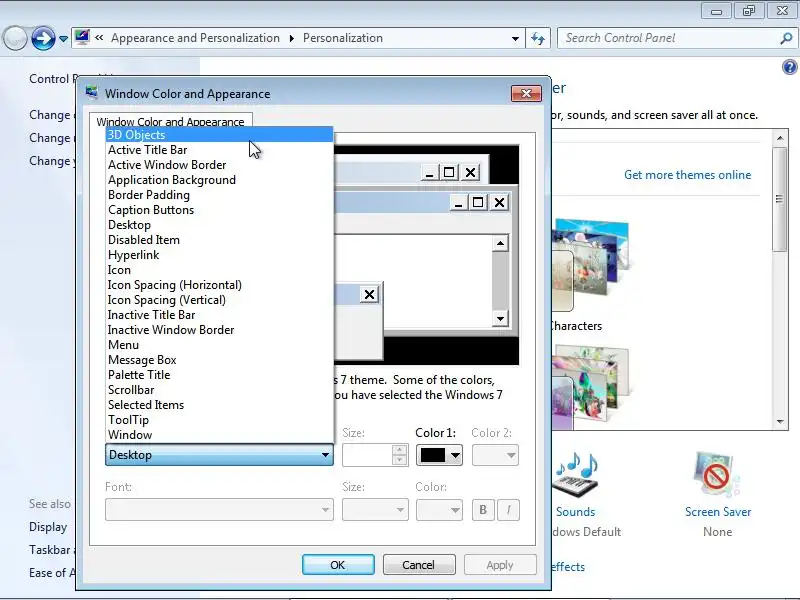This screenshot has height=600, width=800.
Task: Click preview message box close X
Action: click(369, 294)
